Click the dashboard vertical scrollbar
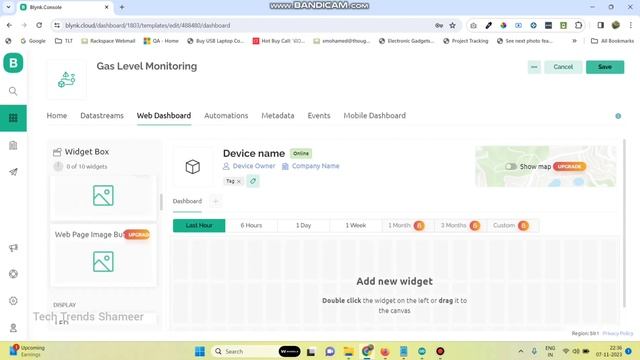This screenshot has width=640, height=360. click(x=624, y=224)
